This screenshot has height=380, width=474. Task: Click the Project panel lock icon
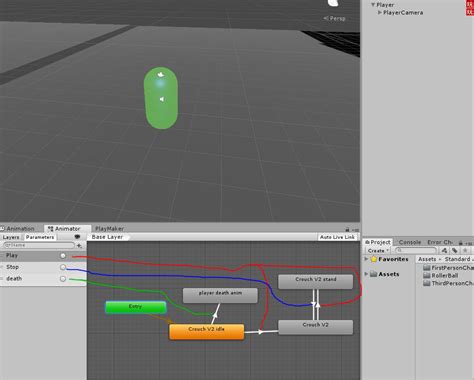click(x=460, y=243)
